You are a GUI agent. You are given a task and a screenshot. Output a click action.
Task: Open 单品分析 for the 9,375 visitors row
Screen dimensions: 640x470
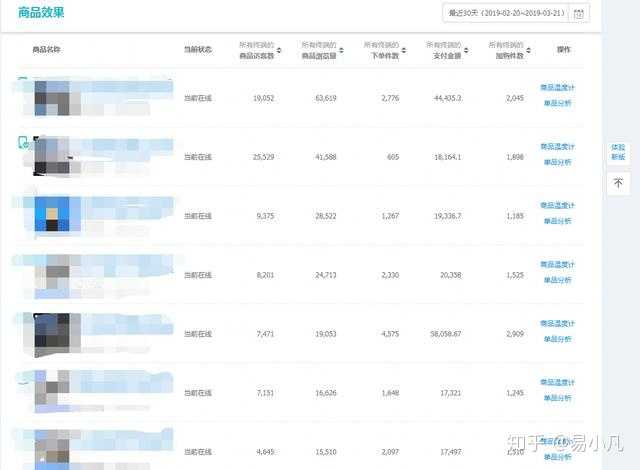tap(557, 221)
